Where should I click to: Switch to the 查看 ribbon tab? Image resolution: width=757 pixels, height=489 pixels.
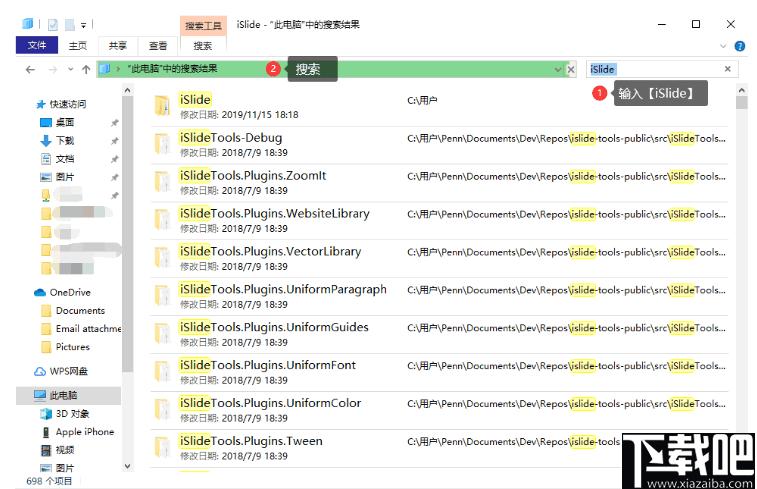point(157,46)
